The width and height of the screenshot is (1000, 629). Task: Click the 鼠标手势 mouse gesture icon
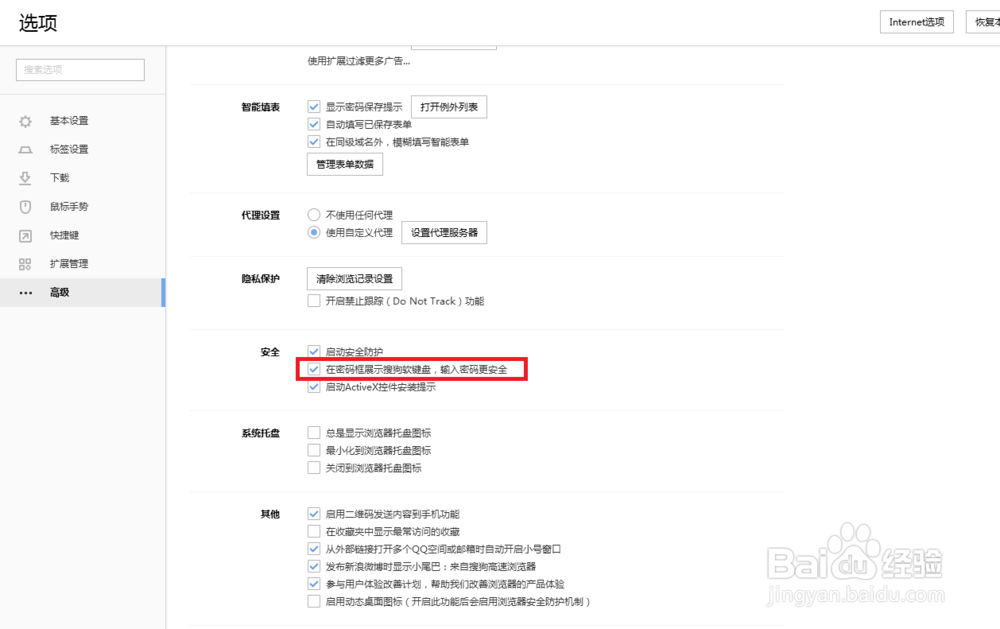pos(25,206)
